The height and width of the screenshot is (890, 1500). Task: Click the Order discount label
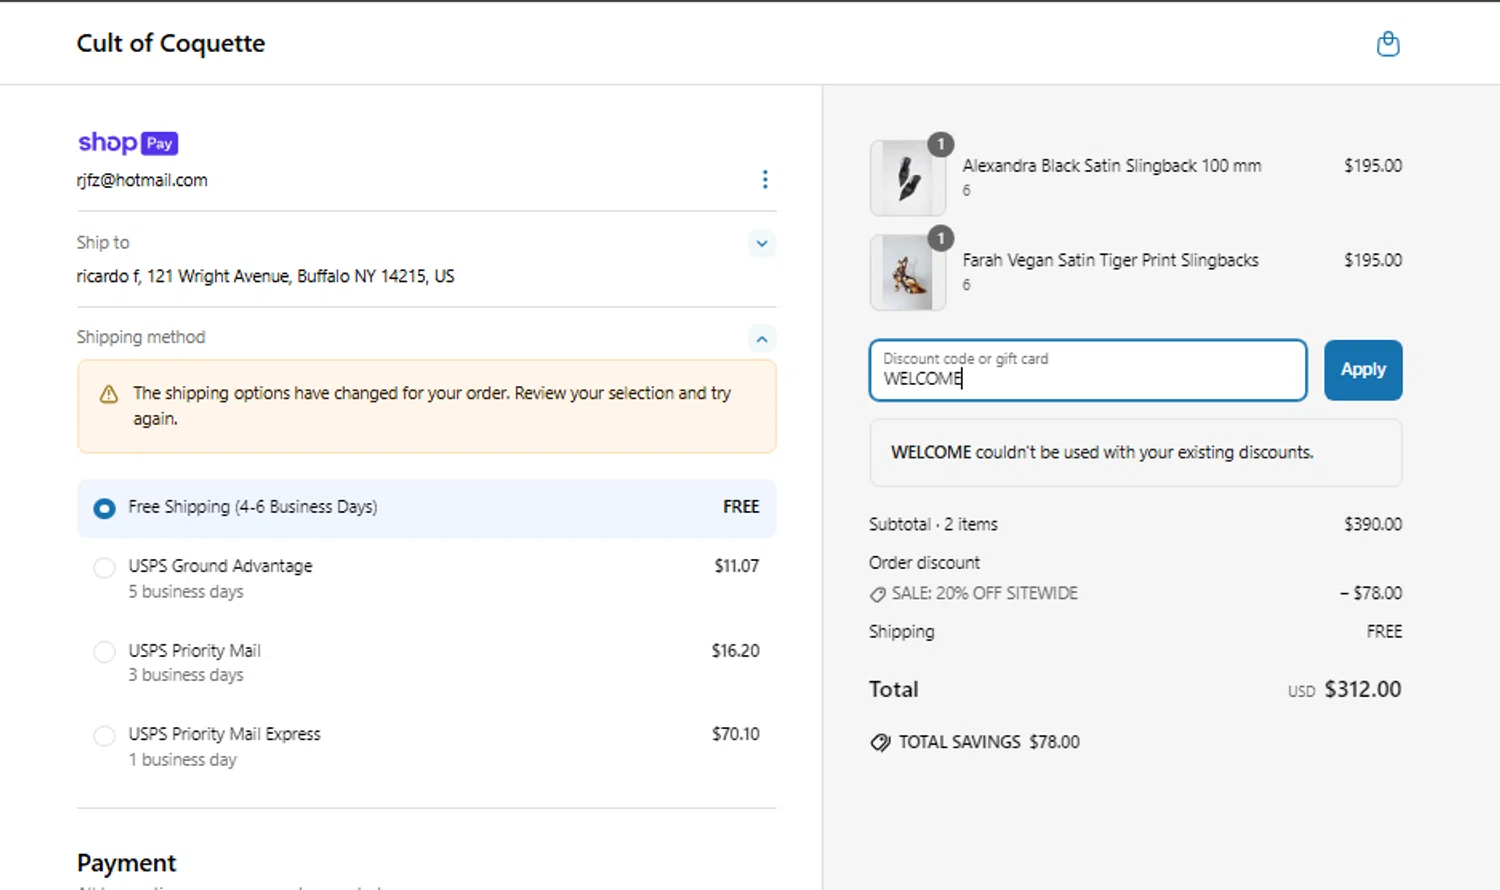[924, 563]
